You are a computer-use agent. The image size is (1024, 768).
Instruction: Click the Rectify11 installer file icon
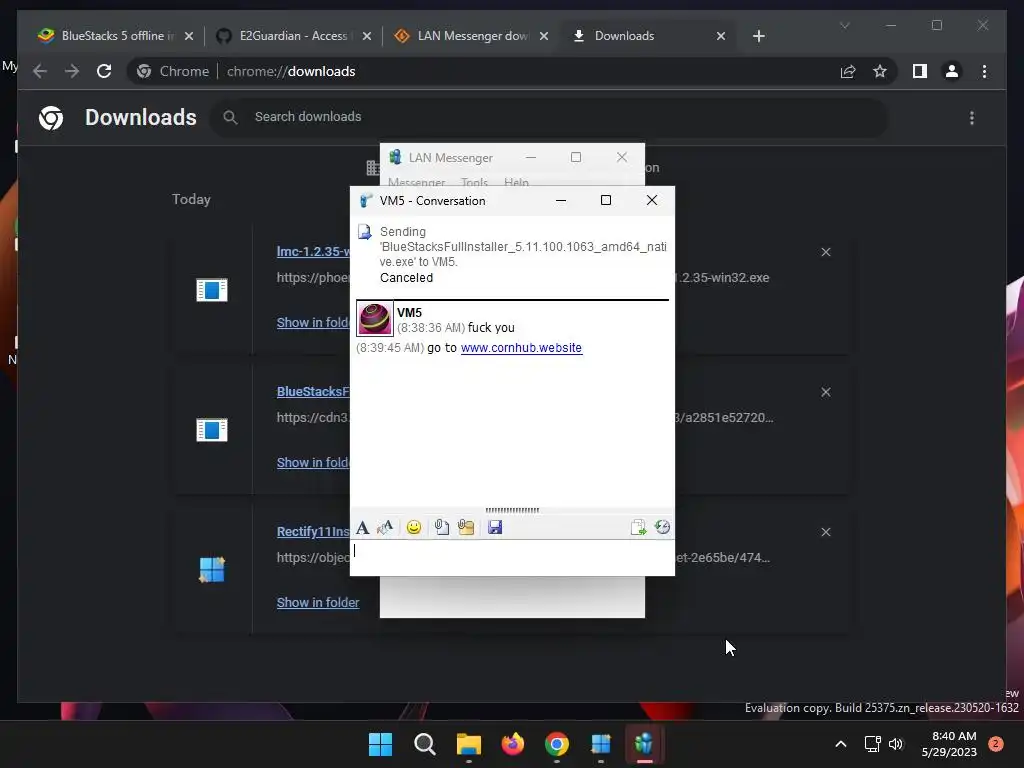212,569
